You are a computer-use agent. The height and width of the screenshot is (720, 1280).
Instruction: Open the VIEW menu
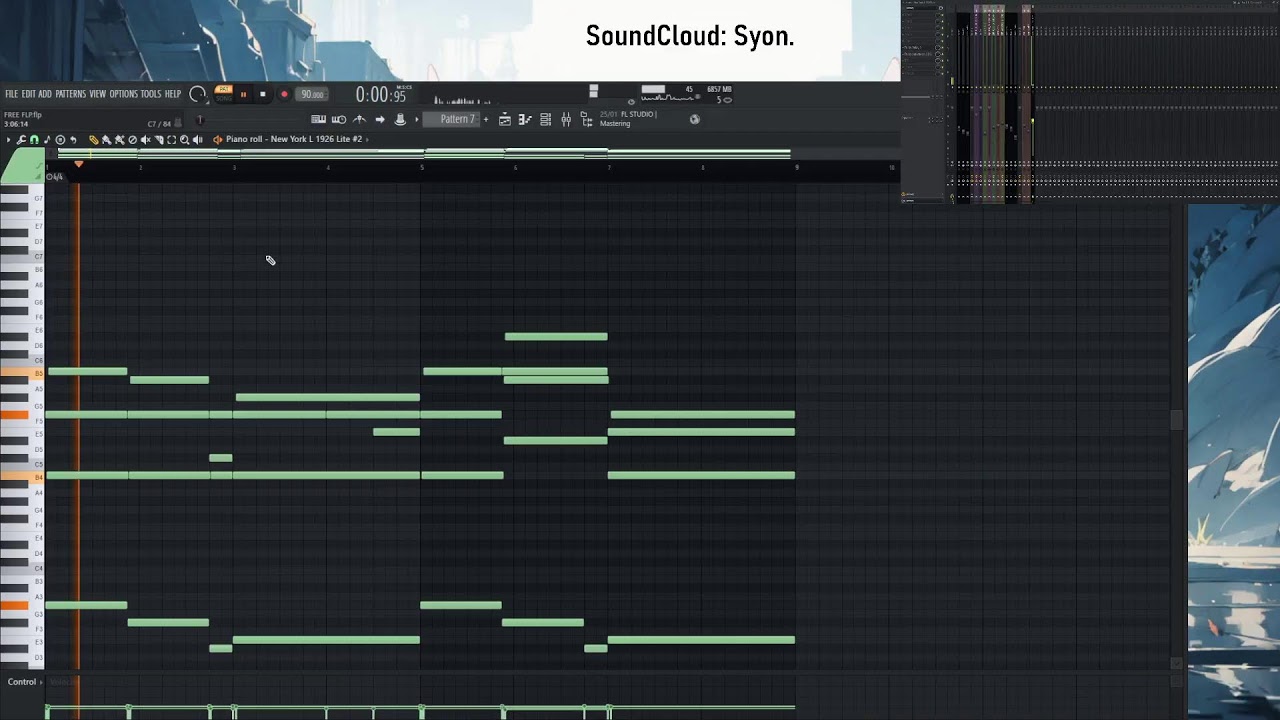coord(97,94)
